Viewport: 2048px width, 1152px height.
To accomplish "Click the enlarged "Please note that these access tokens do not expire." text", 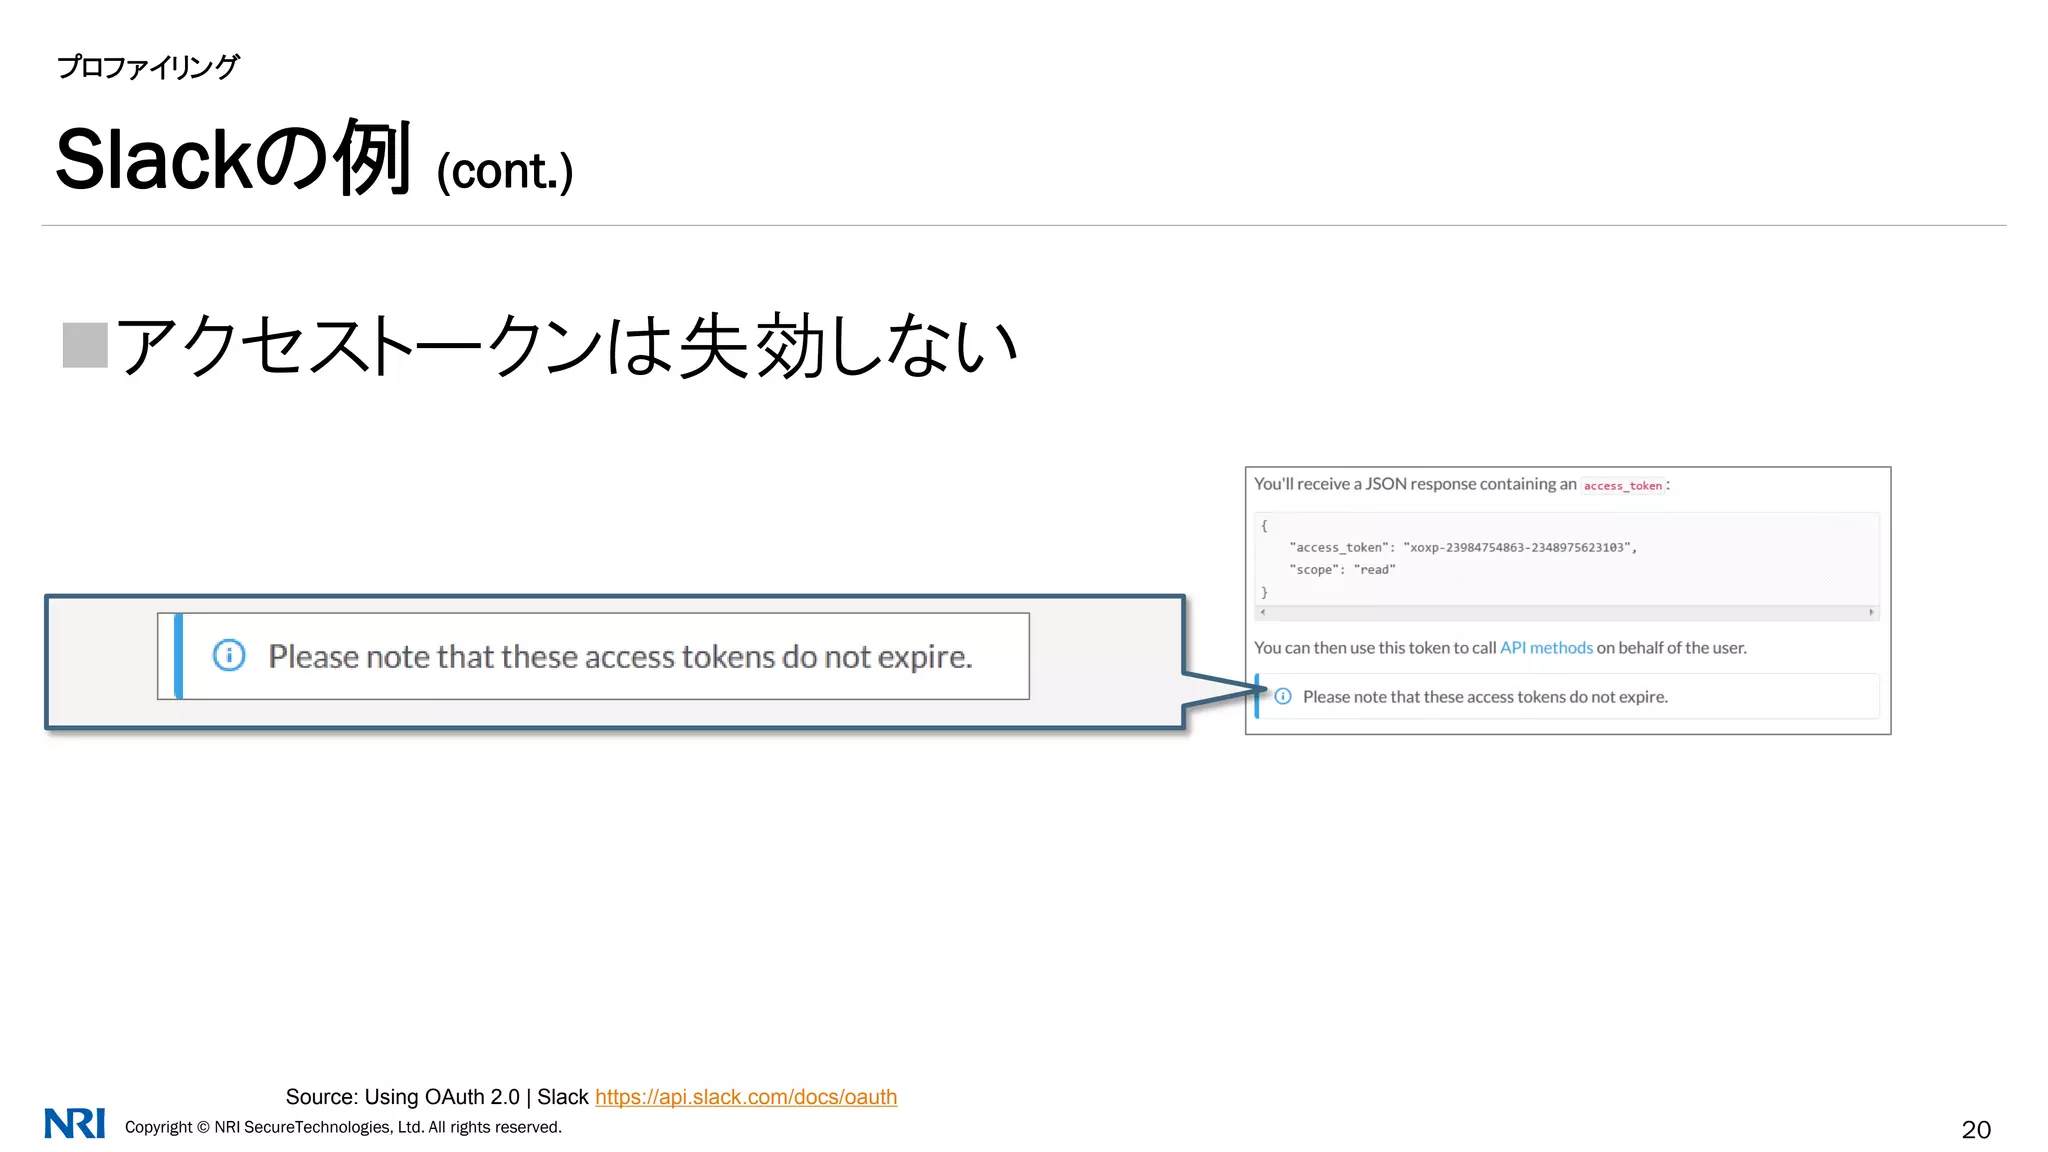I will (x=620, y=657).
